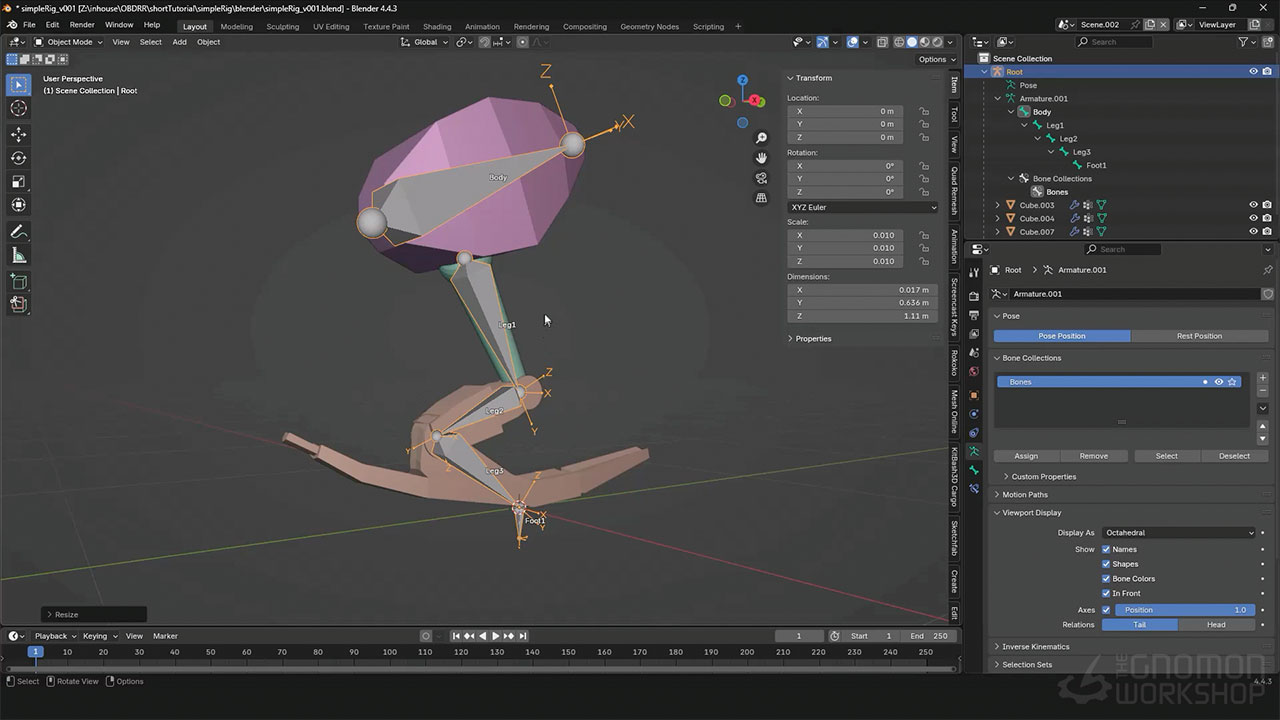Switch to the Sculpting workspace tab
1280x720 pixels.
(282, 27)
